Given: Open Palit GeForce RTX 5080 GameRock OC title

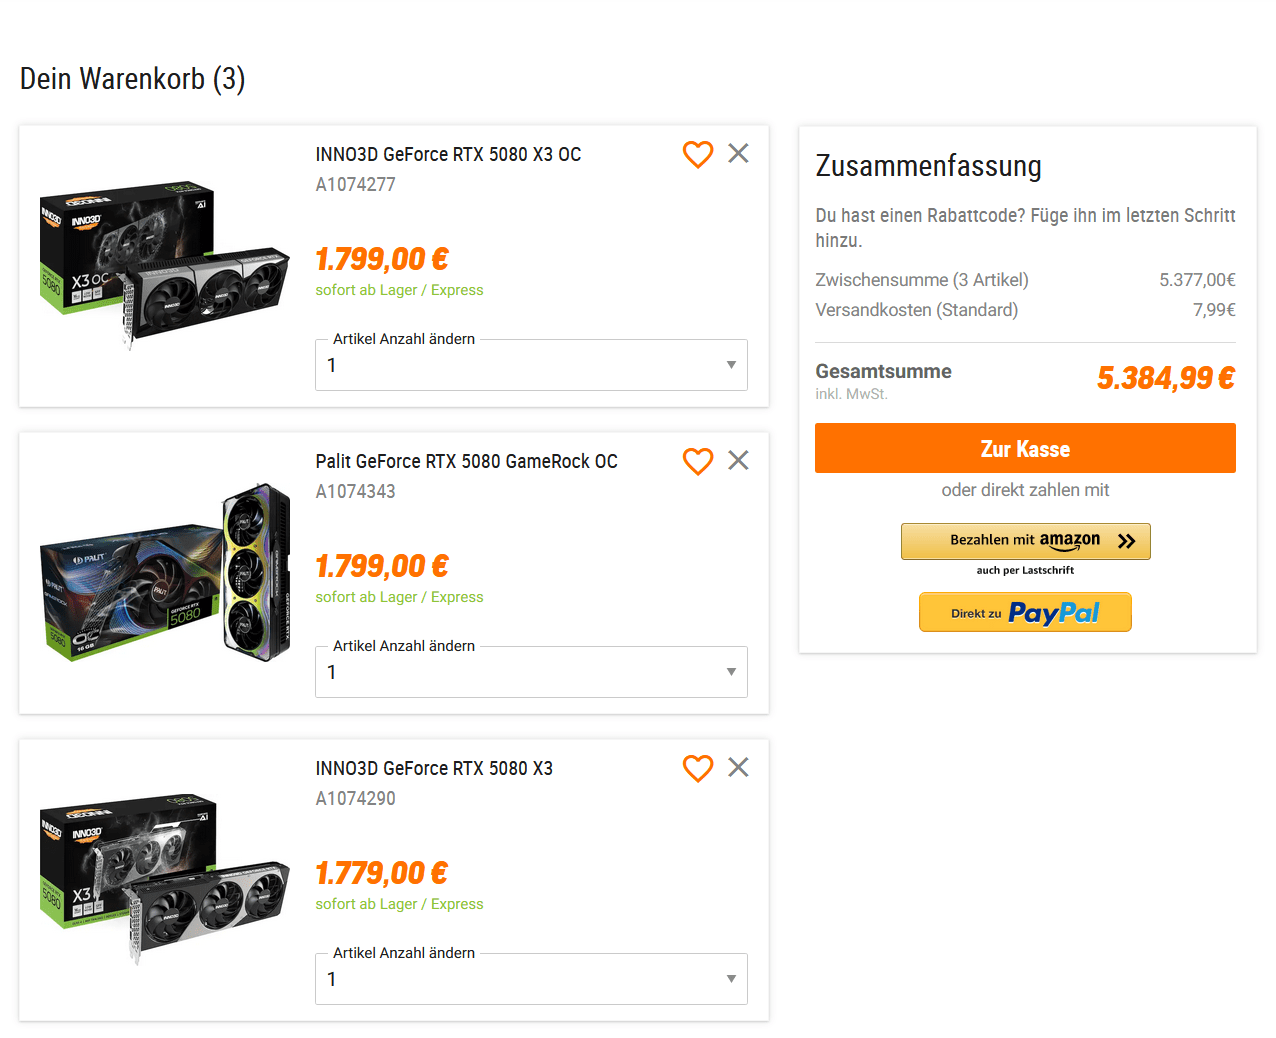Looking at the screenshot, I should pos(466,461).
